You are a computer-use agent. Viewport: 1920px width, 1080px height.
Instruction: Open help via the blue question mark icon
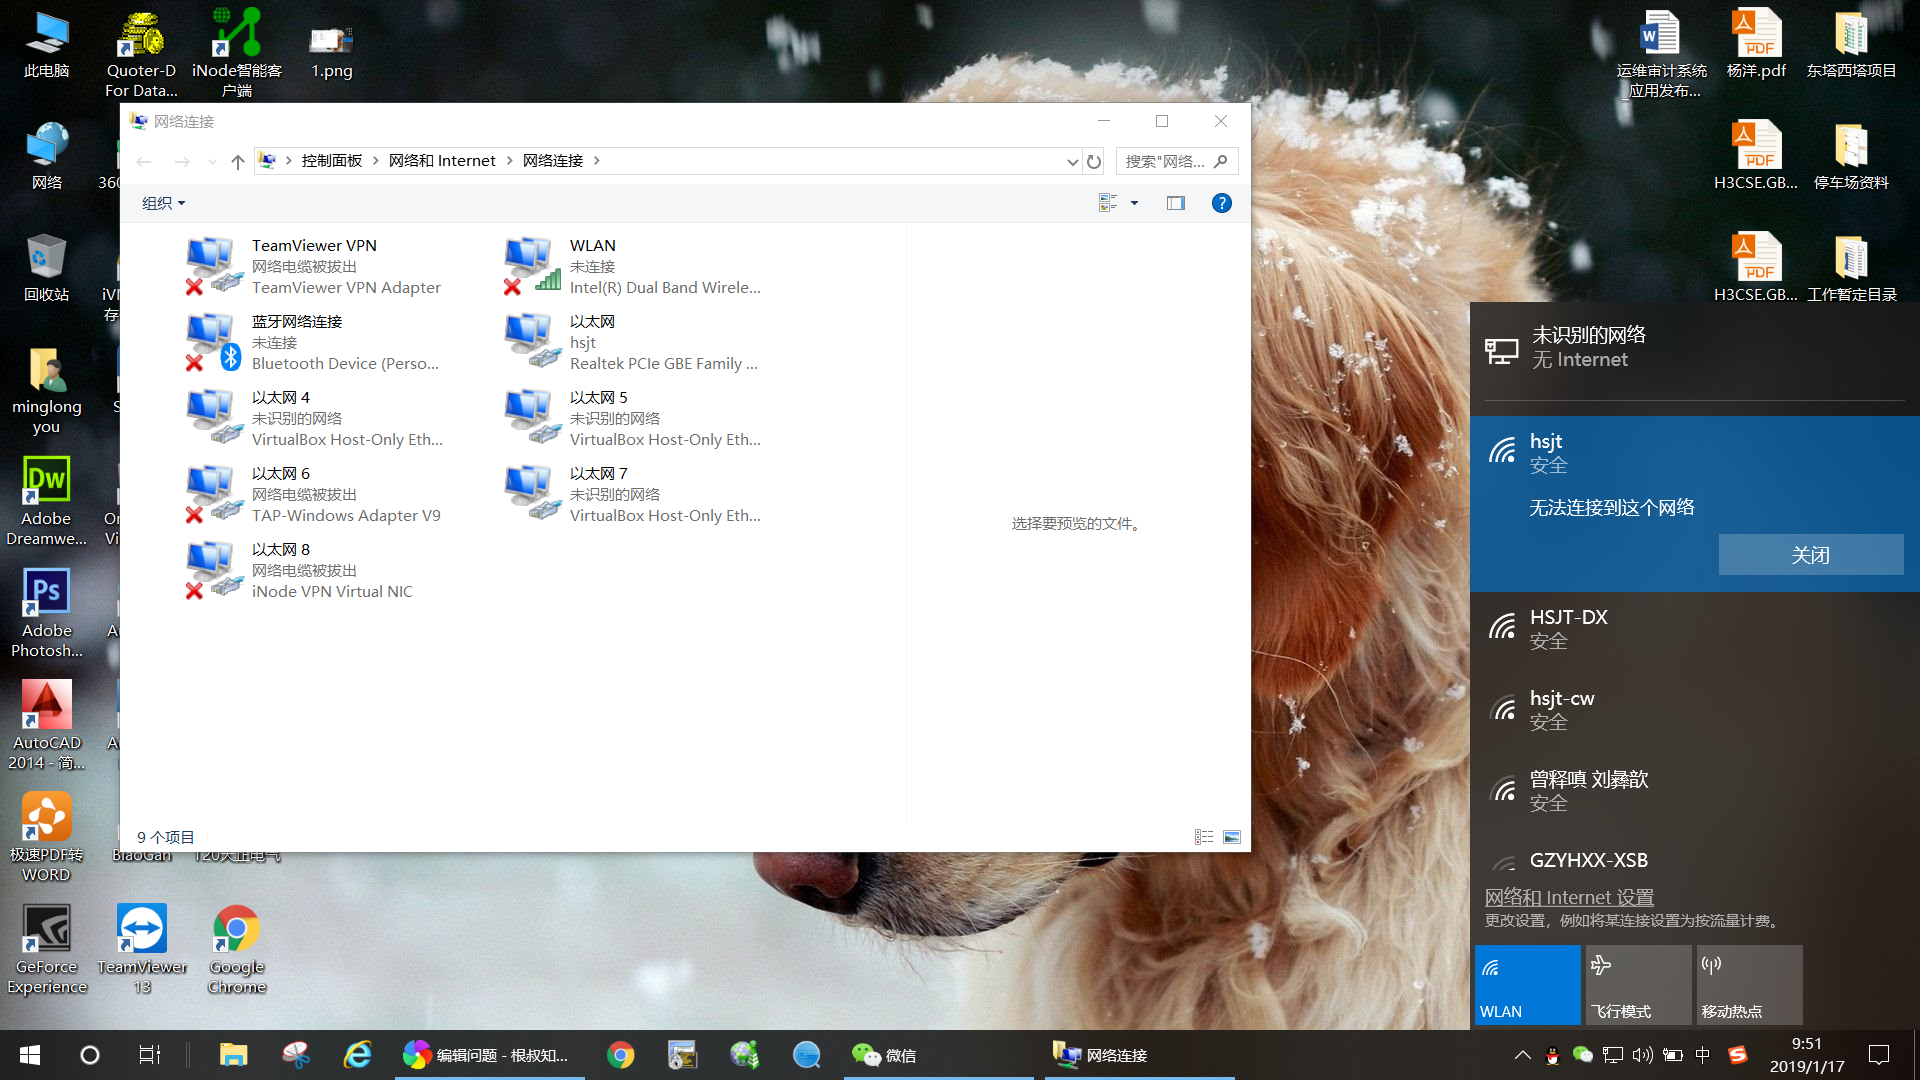pyautogui.click(x=1221, y=203)
